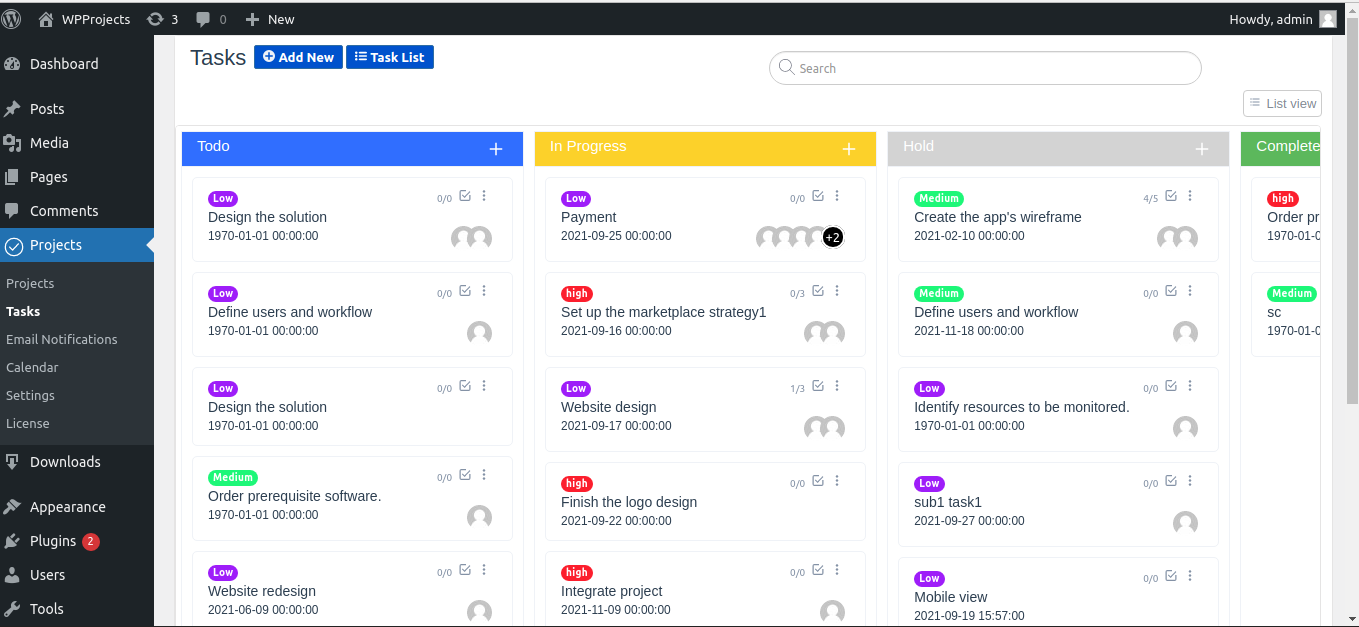Image resolution: width=1359 pixels, height=627 pixels.
Task: Toggle checklist icon on sub1 task1 card
Action: (1171, 481)
